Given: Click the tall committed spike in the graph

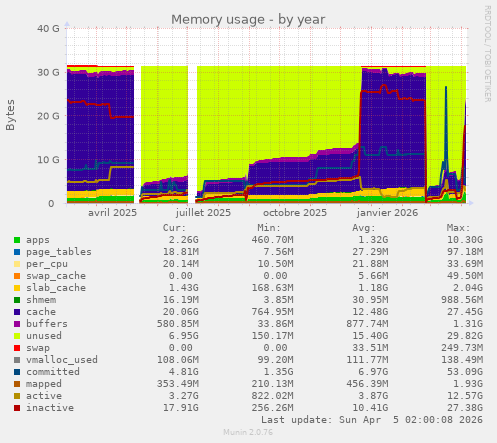Looking at the screenshot, I should 446,127.
